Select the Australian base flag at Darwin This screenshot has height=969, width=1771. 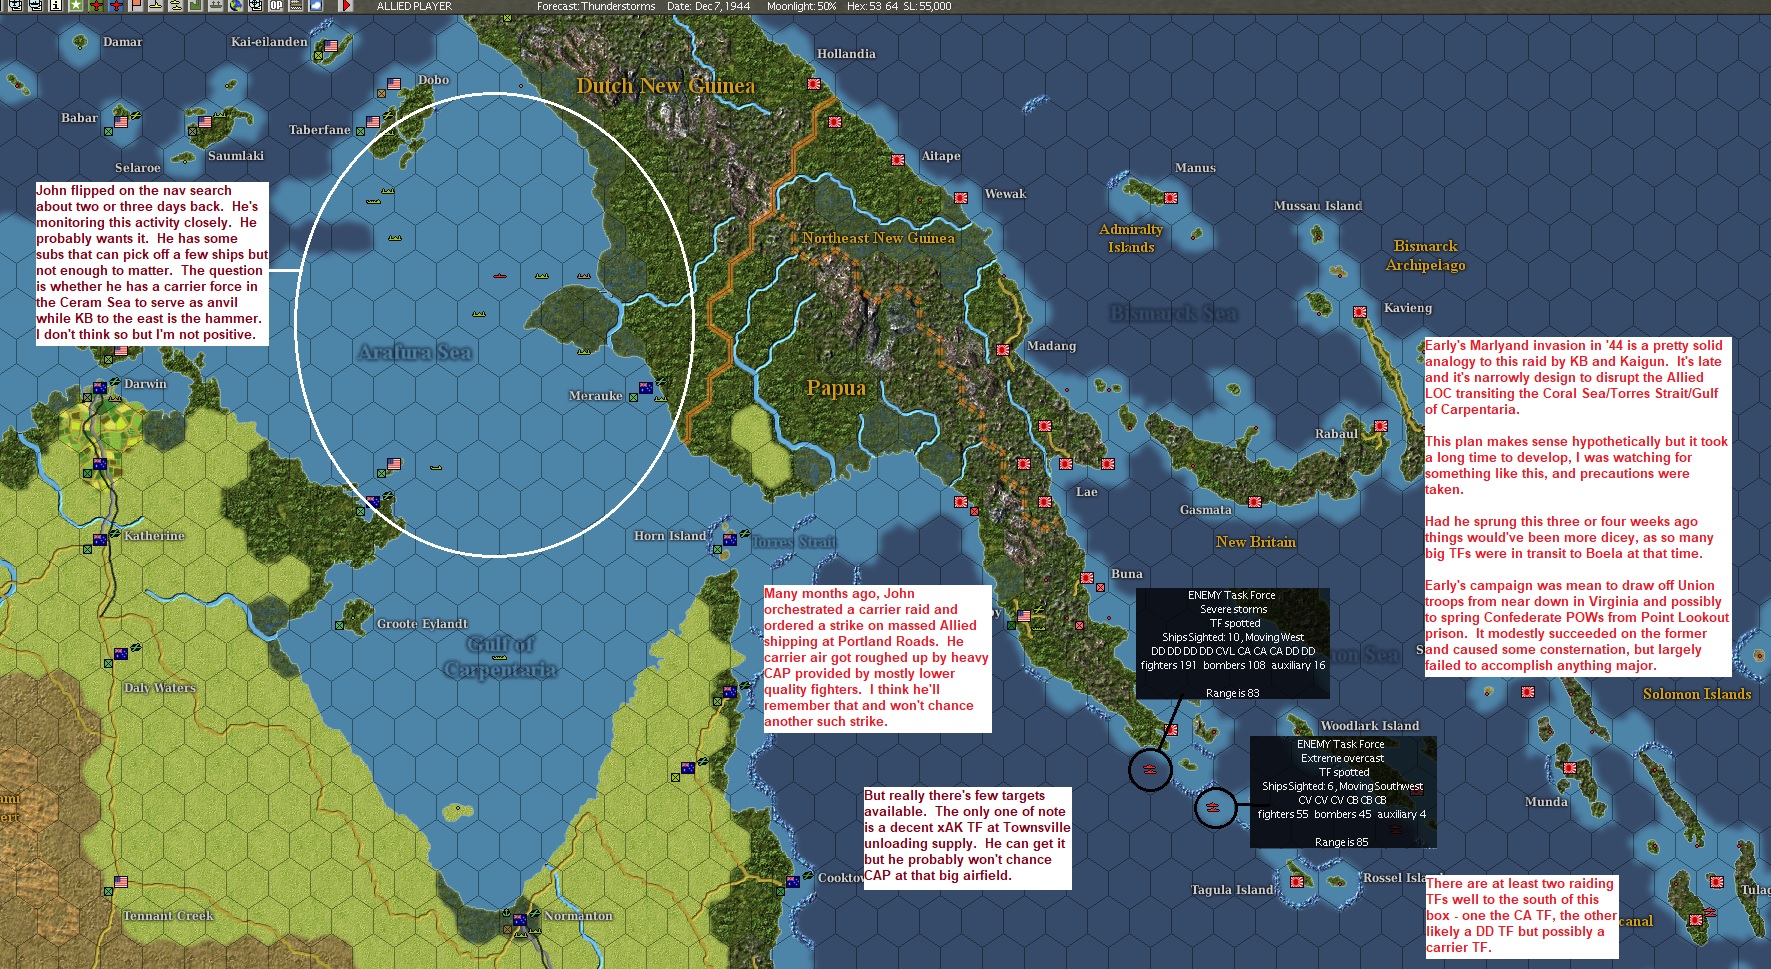[100, 388]
